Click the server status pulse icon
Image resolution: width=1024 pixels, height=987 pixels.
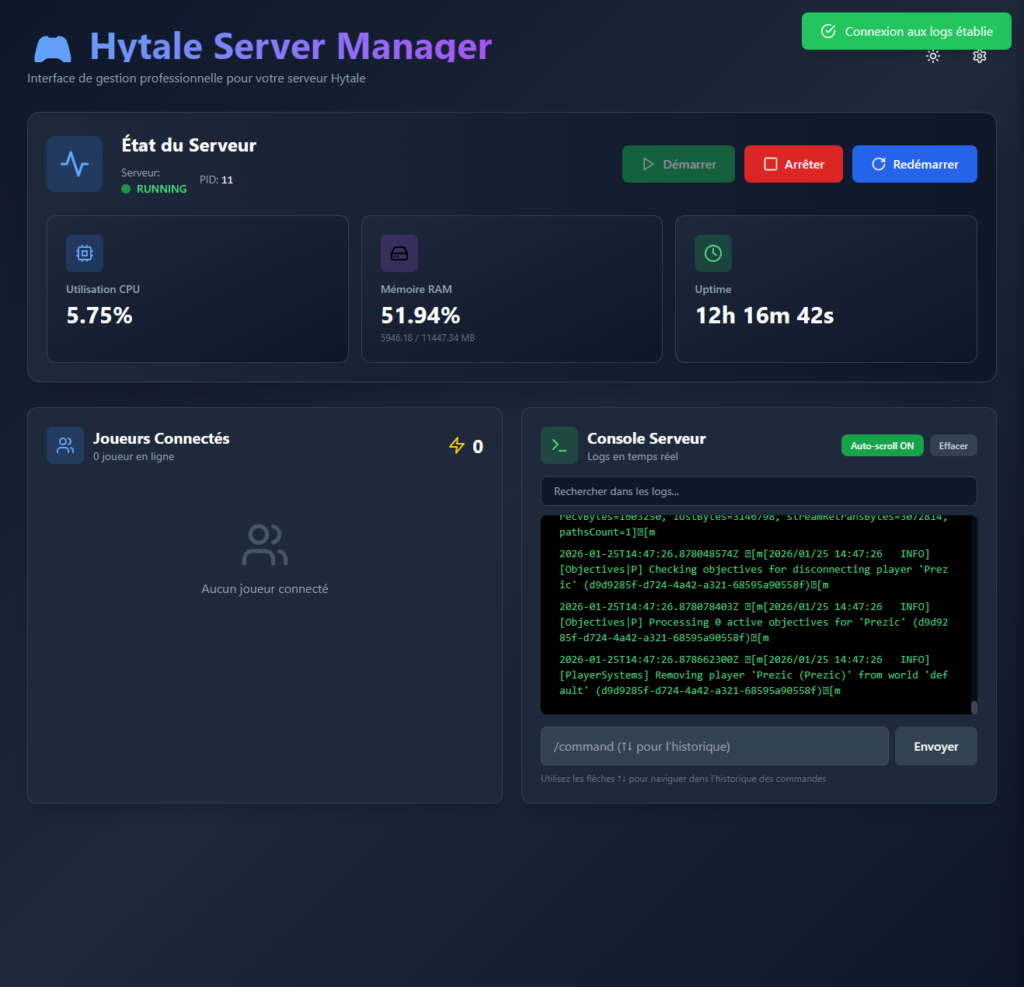pos(74,164)
